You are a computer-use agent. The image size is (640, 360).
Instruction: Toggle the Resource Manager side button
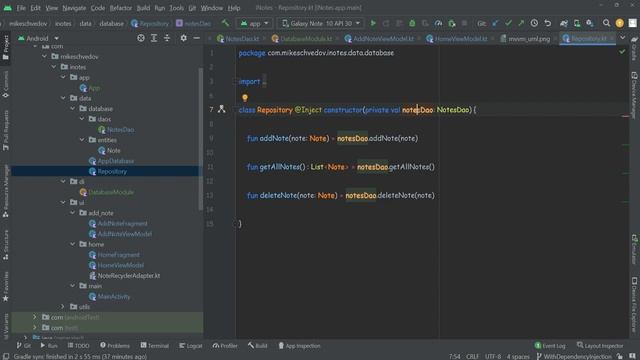(6, 191)
